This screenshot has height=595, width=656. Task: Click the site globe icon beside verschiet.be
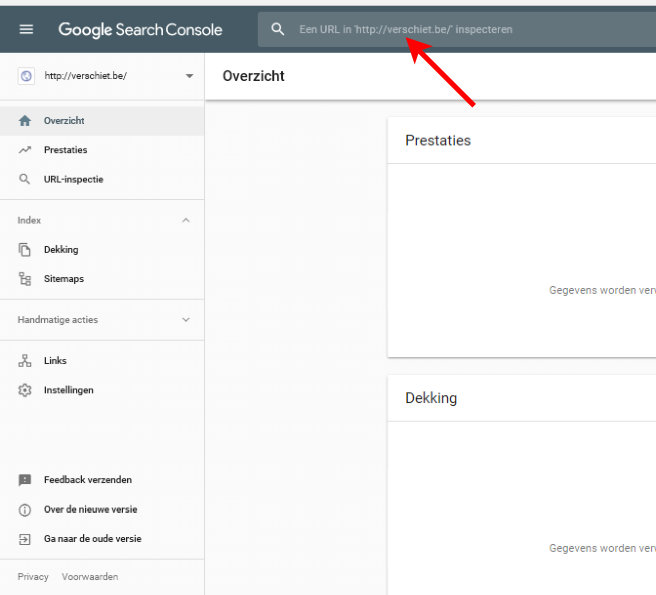pos(26,76)
